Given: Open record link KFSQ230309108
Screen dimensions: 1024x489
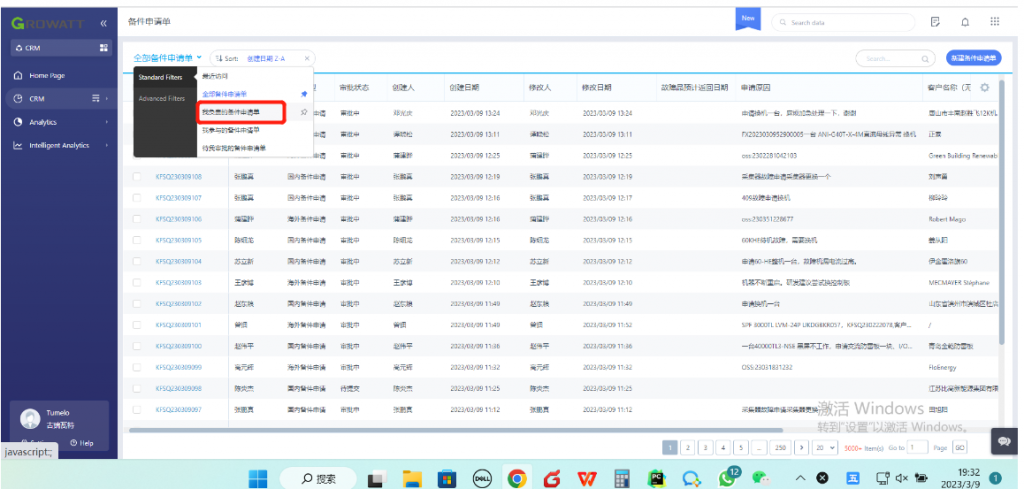Looking at the screenshot, I should 178,176.
